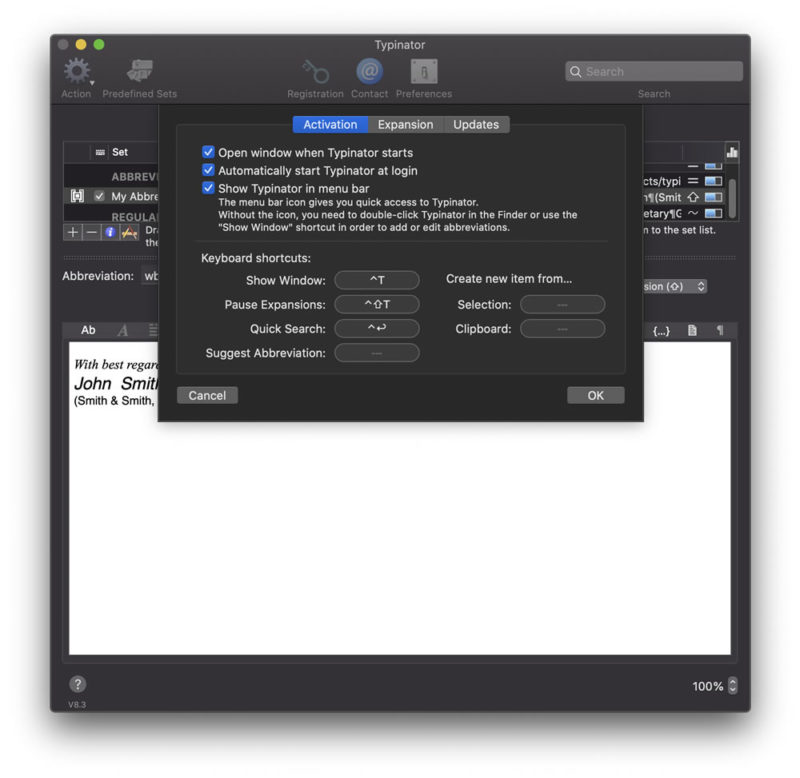Click the blue info button
The image size is (800, 778).
pos(110,233)
